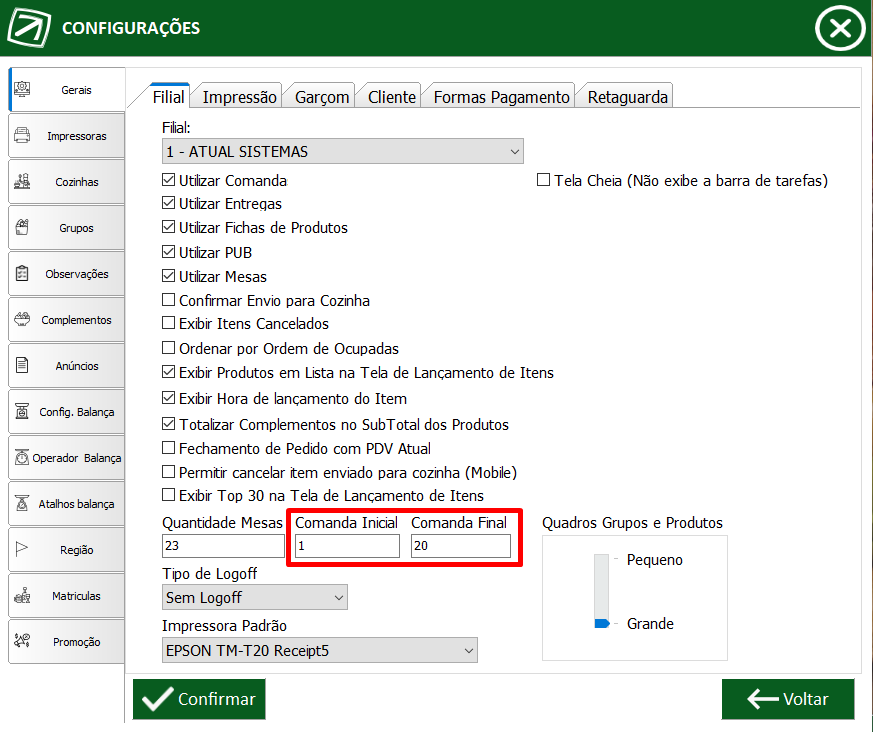Switch to the Impressão tab
Screen dimensions: 873x732
pyautogui.click(x=239, y=97)
